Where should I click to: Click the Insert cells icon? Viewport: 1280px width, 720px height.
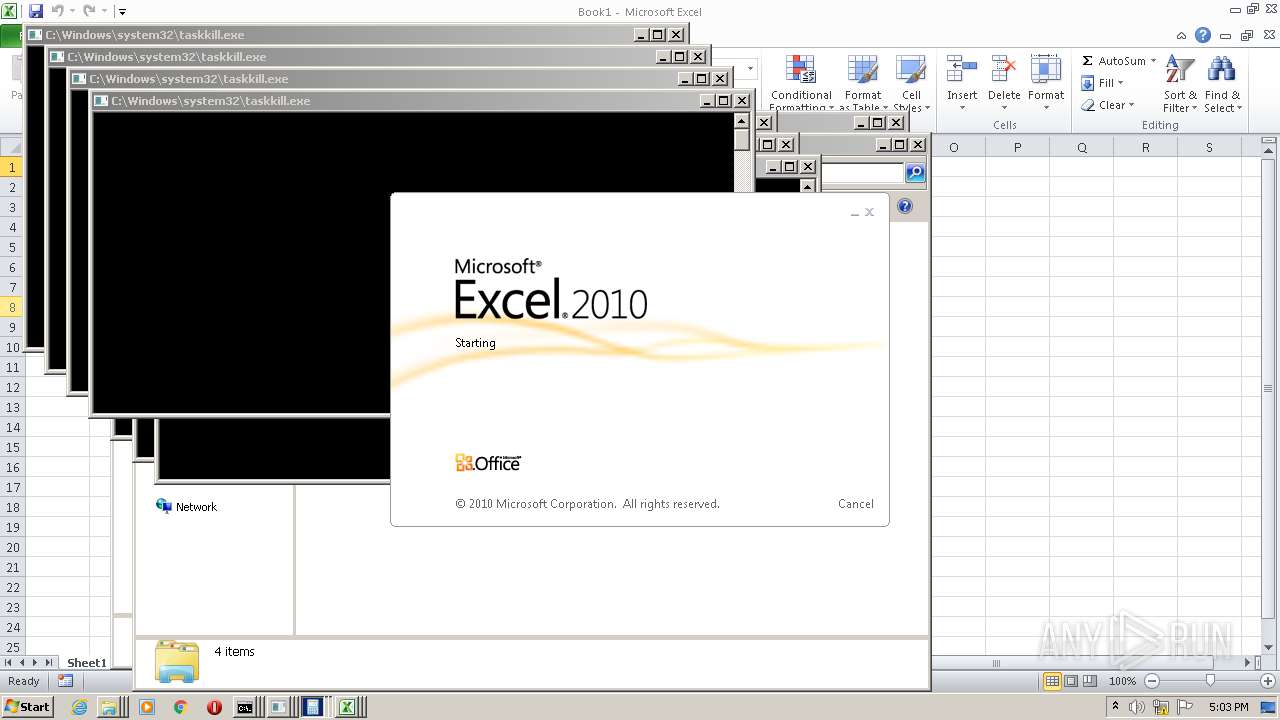point(962,70)
